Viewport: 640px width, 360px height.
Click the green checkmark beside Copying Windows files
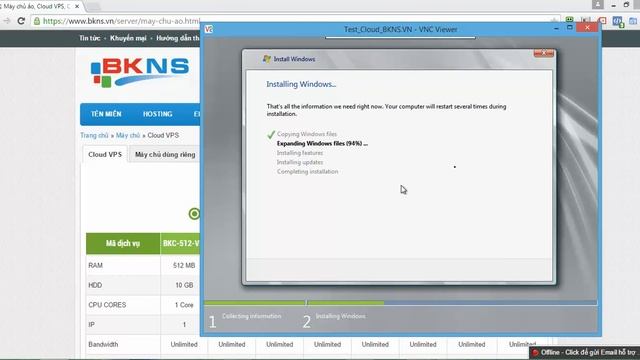[271, 134]
